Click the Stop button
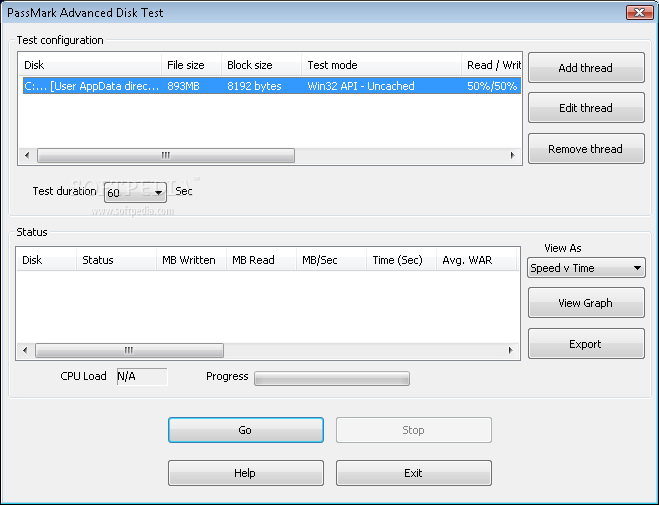Screen dimensions: 659x505 point(414,430)
